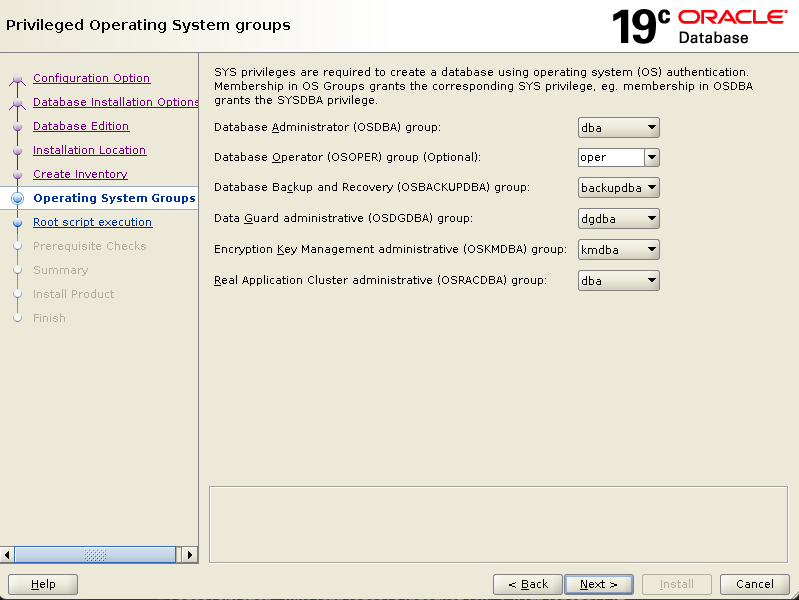
Task: Click the Root script execution step marker icon
Action: pos(17,223)
